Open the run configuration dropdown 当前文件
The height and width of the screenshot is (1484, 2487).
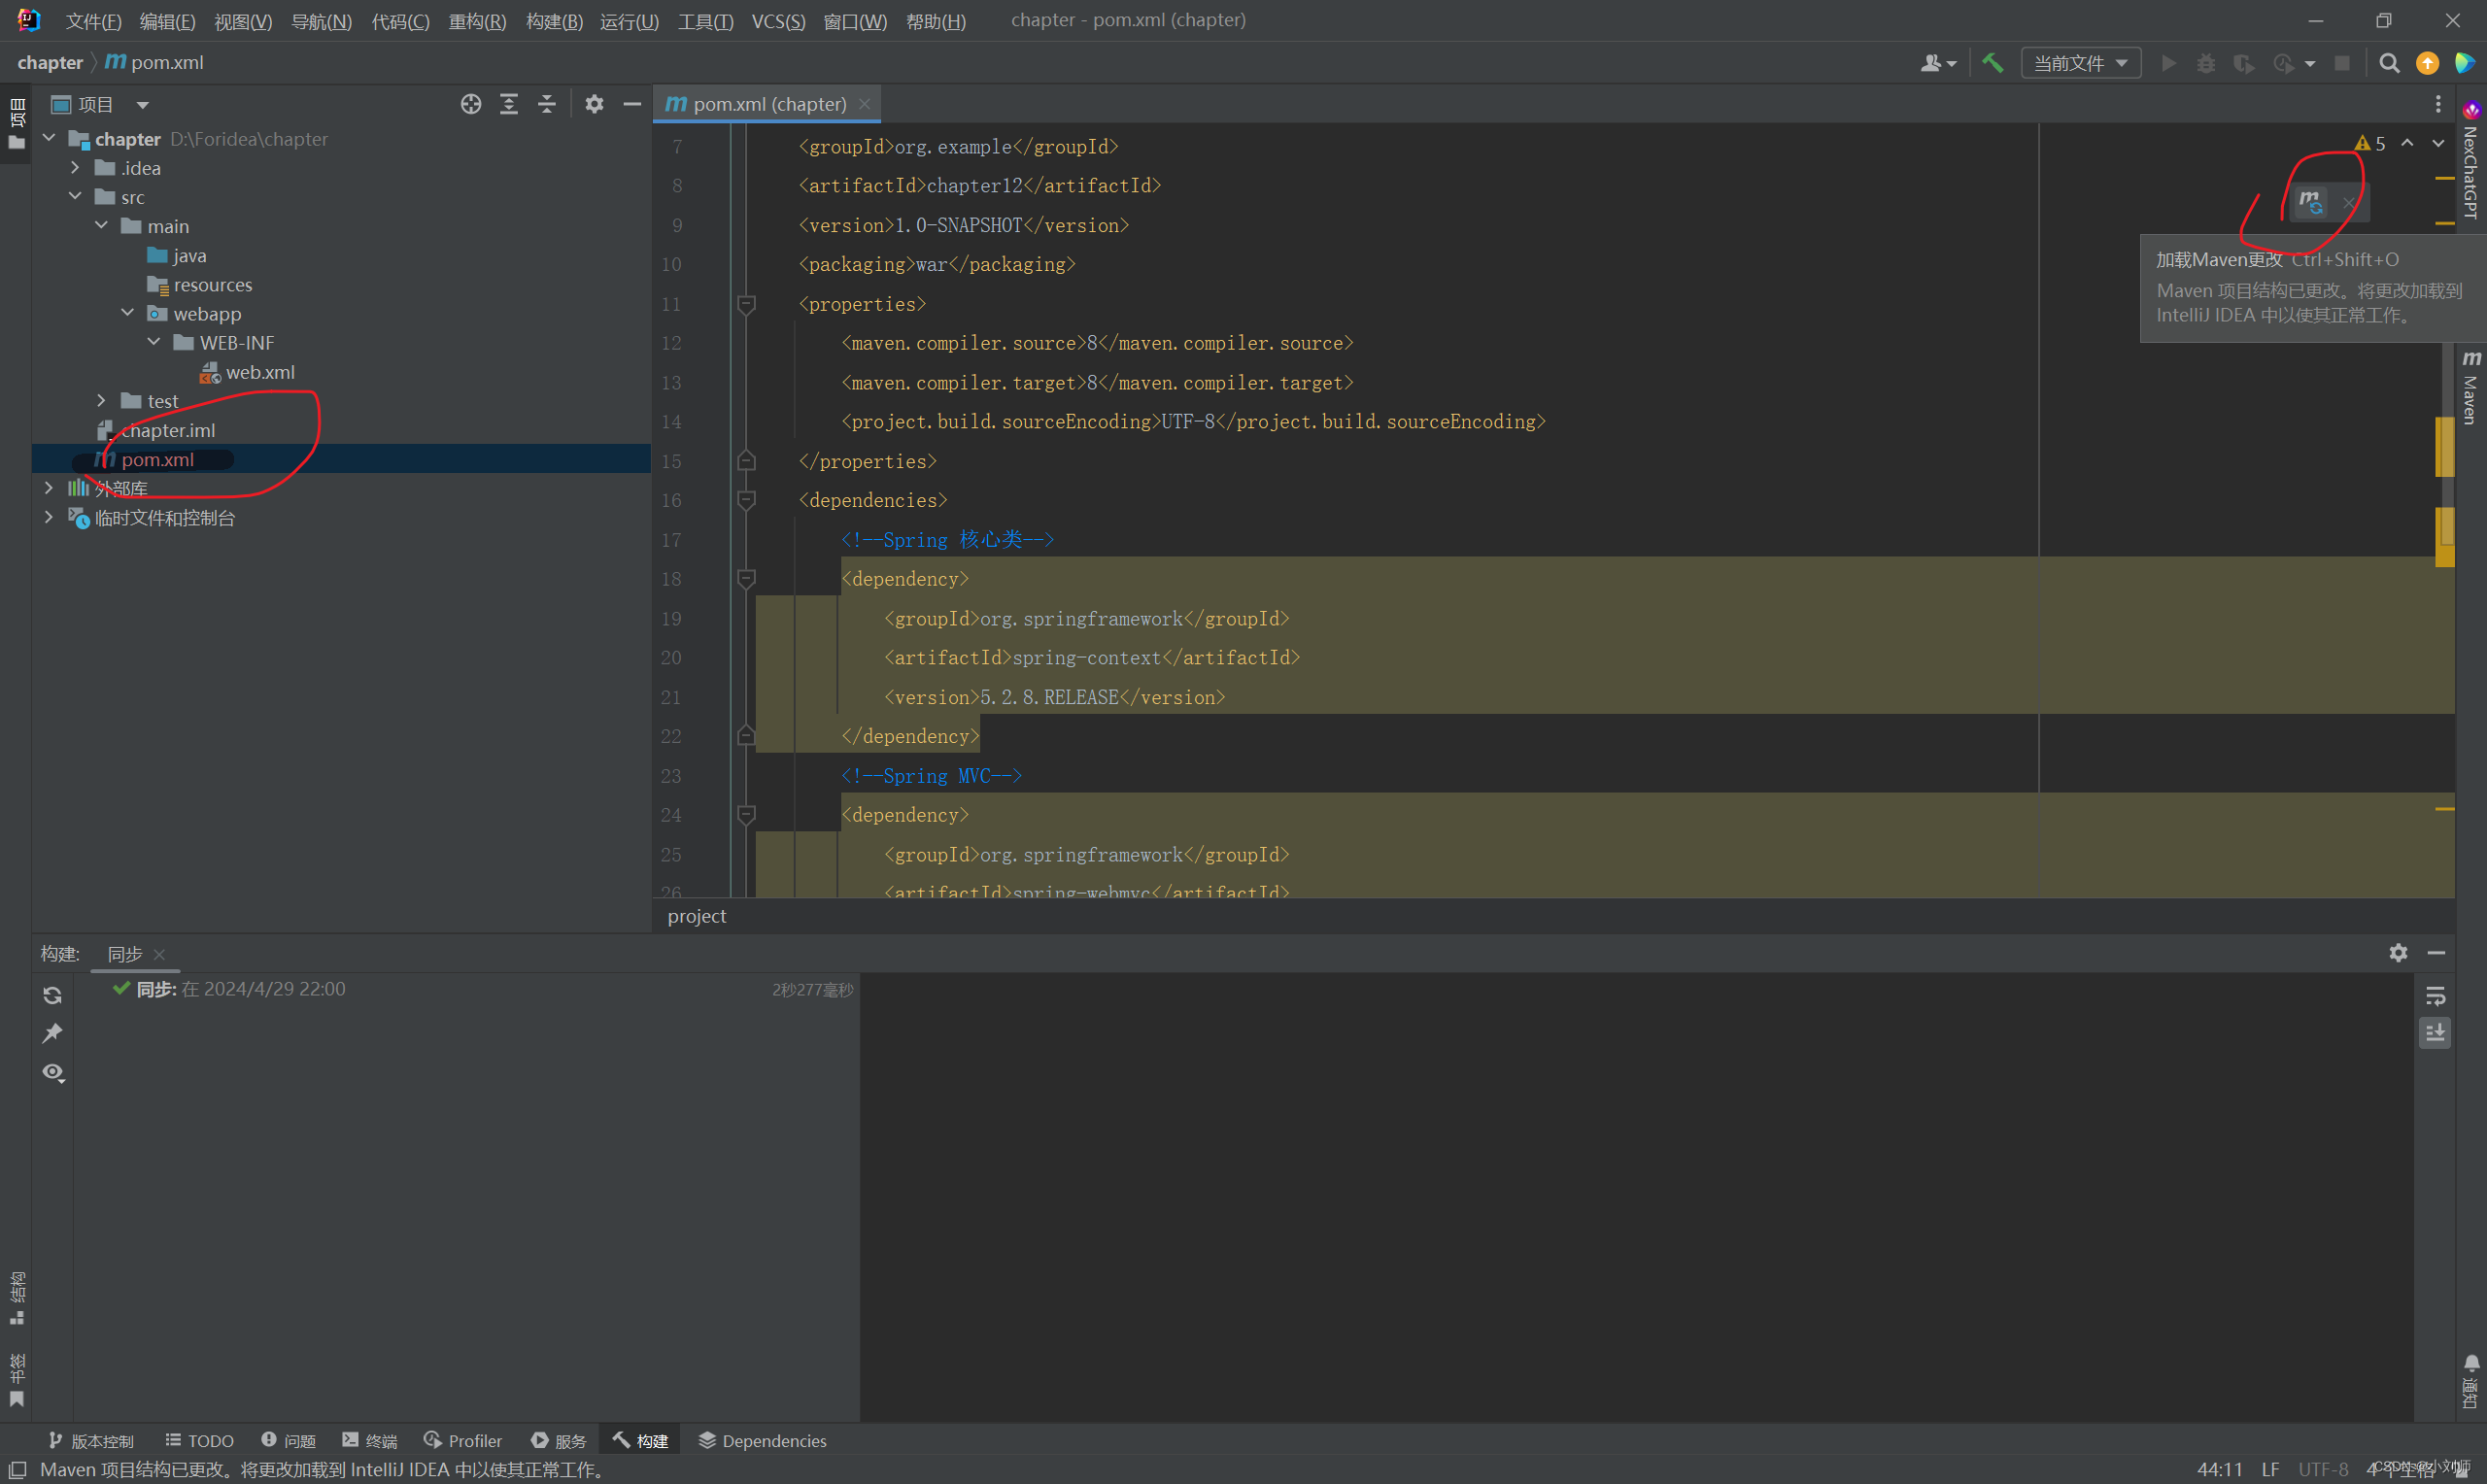click(2080, 63)
